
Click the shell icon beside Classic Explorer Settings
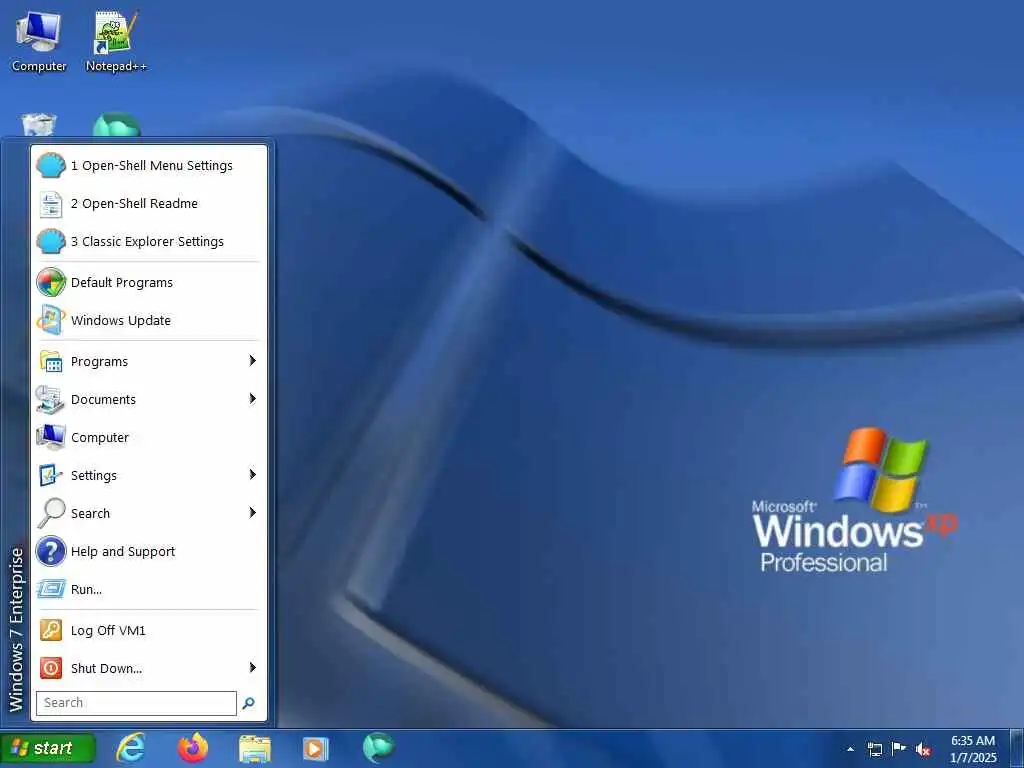tap(51, 242)
